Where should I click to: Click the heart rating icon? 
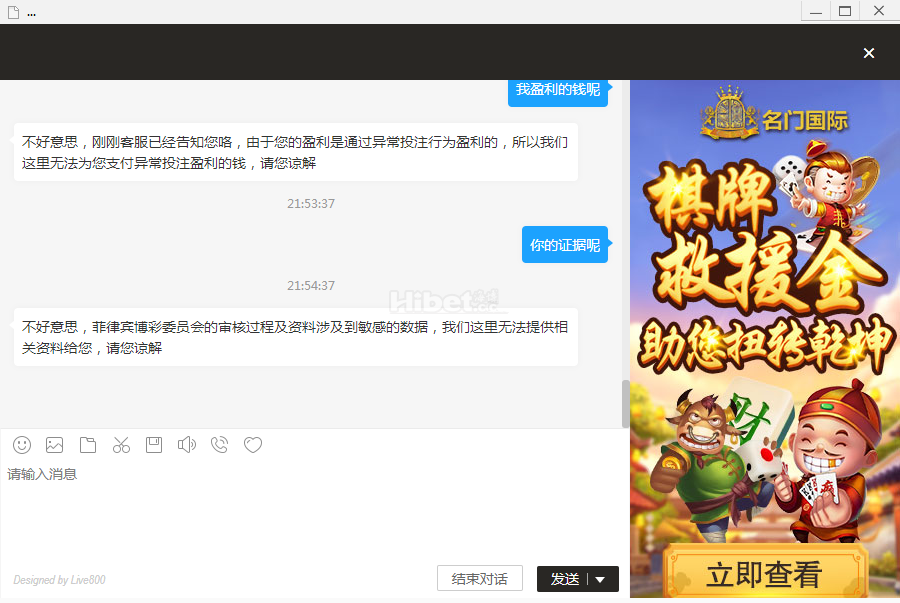pyautogui.click(x=253, y=445)
